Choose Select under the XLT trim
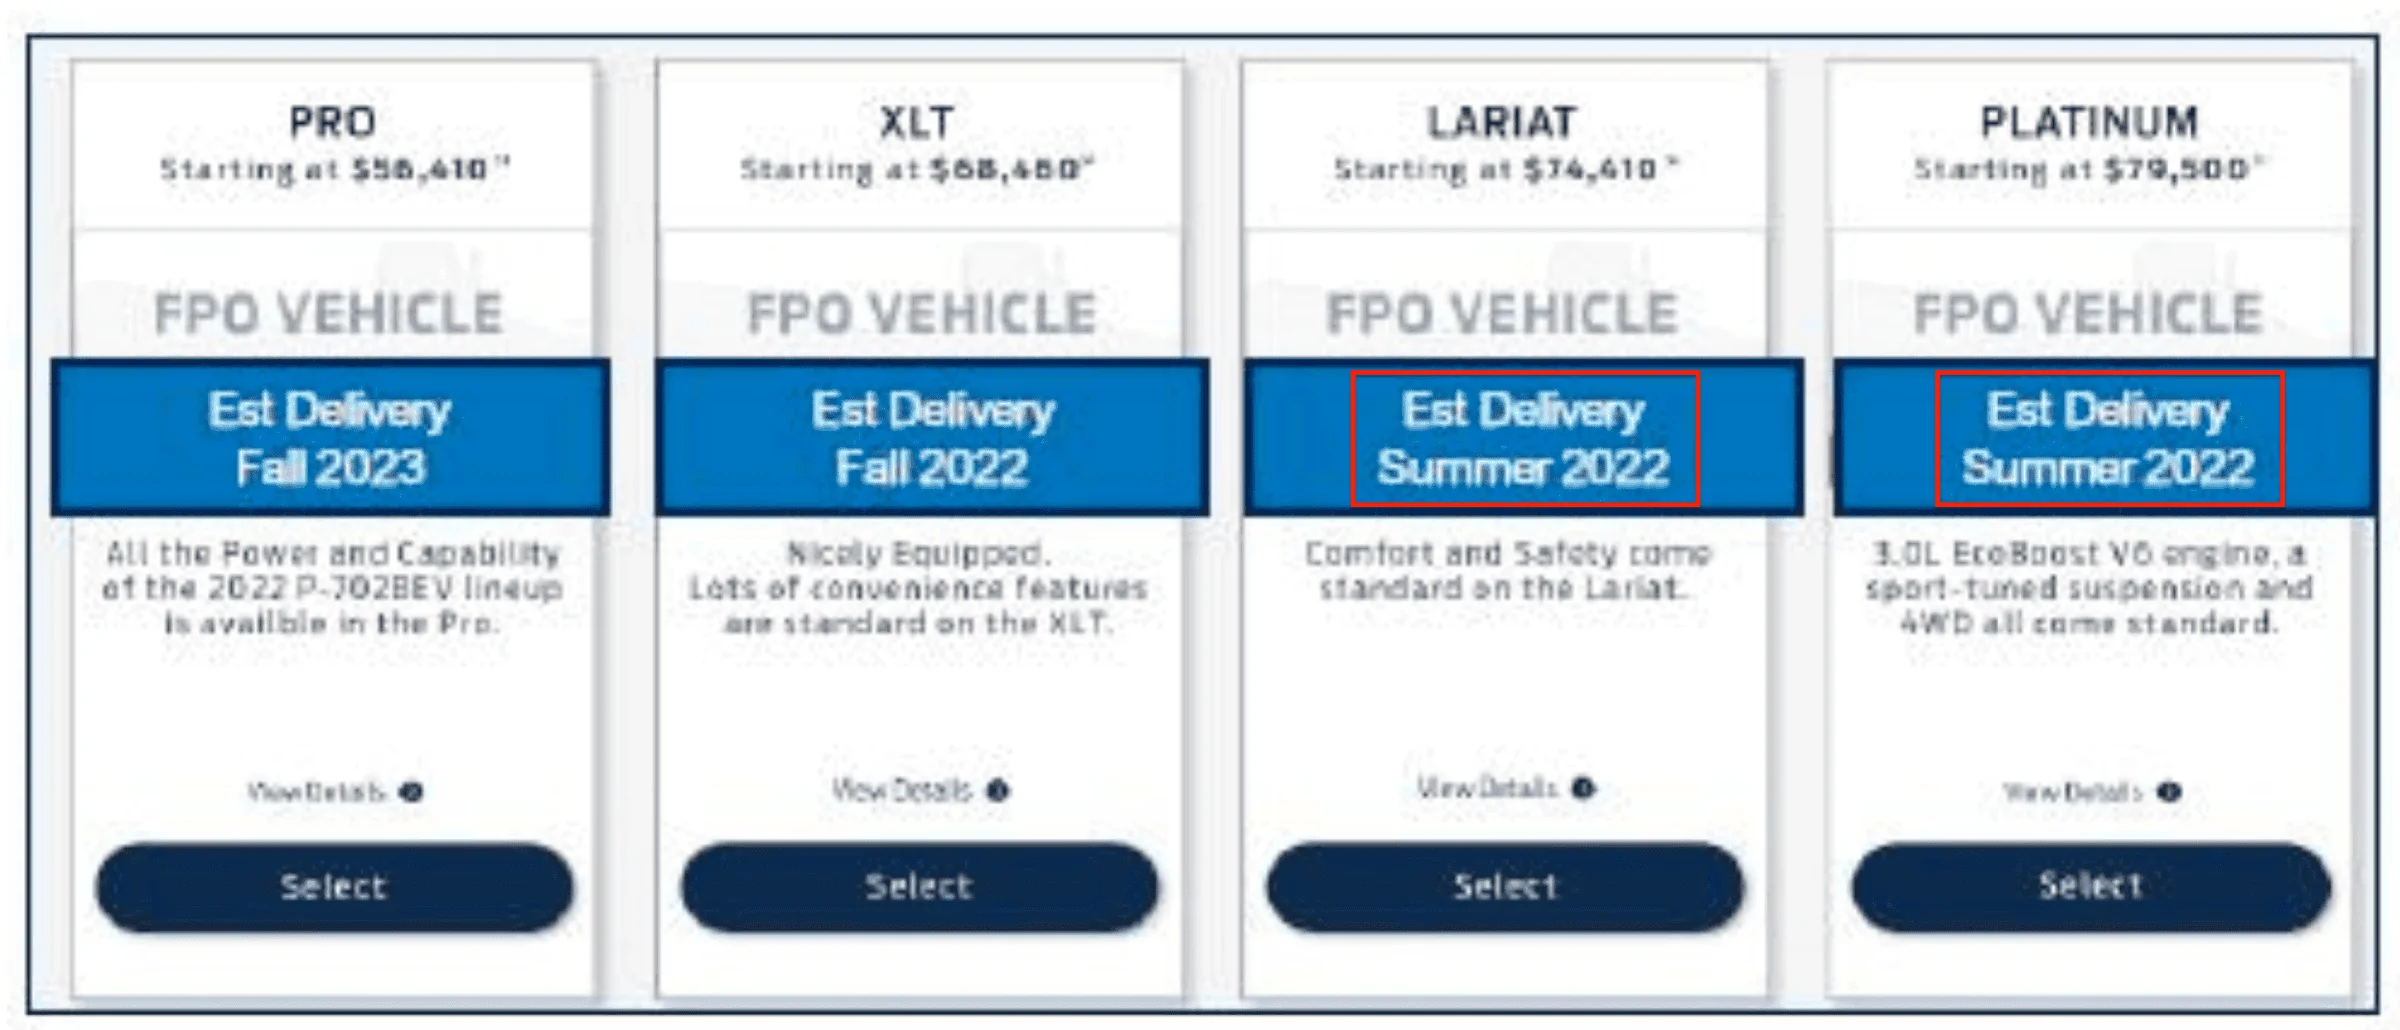This screenshot has height=1030, width=2400. (919, 887)
